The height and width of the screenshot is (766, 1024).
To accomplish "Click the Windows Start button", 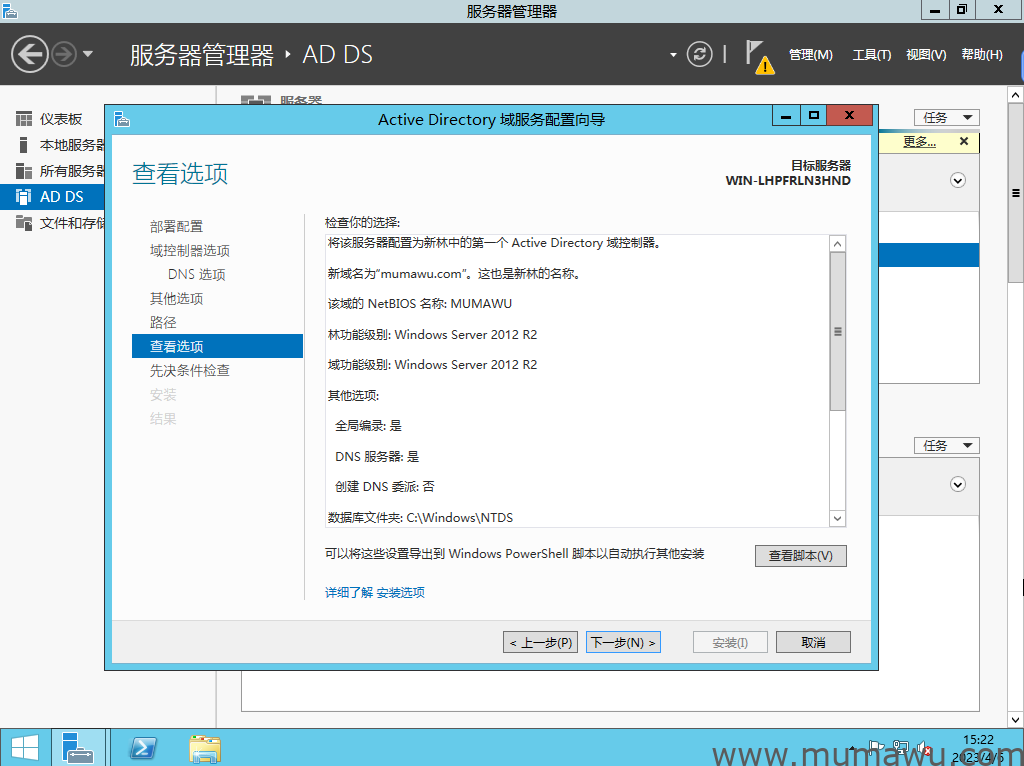I will [23, 747].
